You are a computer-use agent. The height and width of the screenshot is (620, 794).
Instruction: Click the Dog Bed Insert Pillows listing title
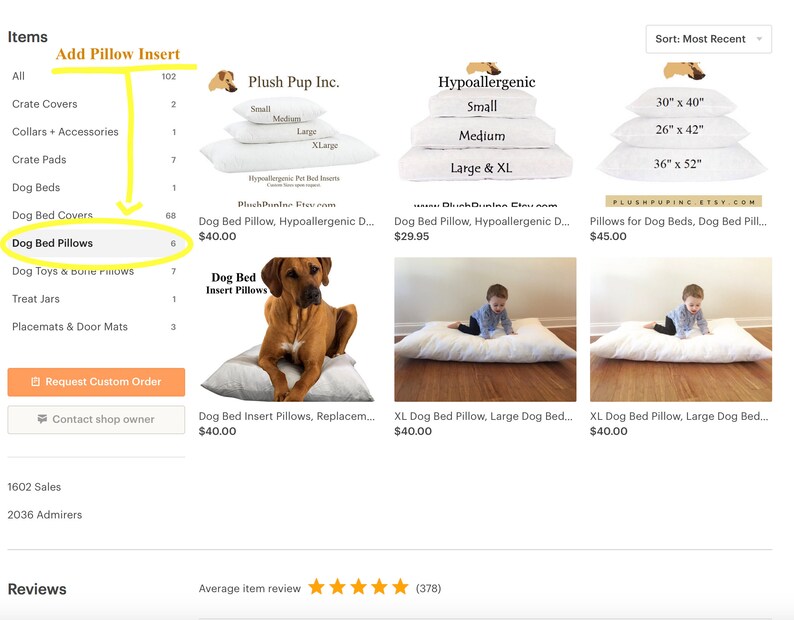287,416
